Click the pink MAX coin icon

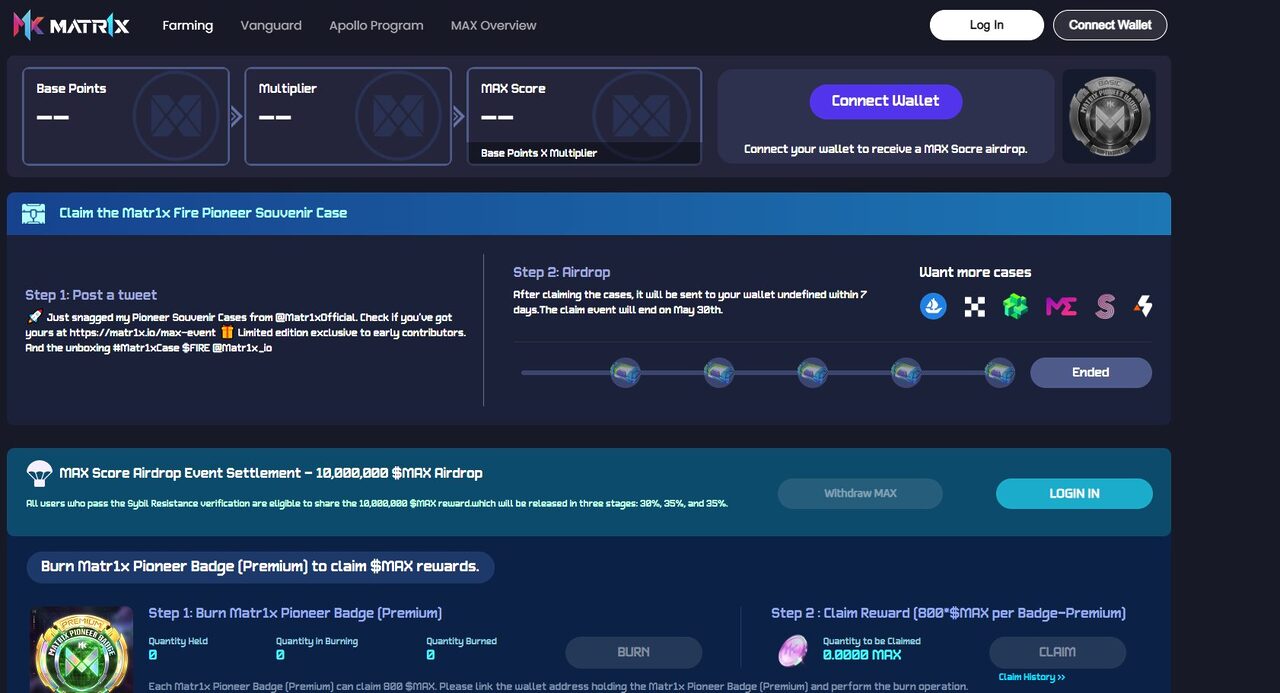tap(793, 651)
